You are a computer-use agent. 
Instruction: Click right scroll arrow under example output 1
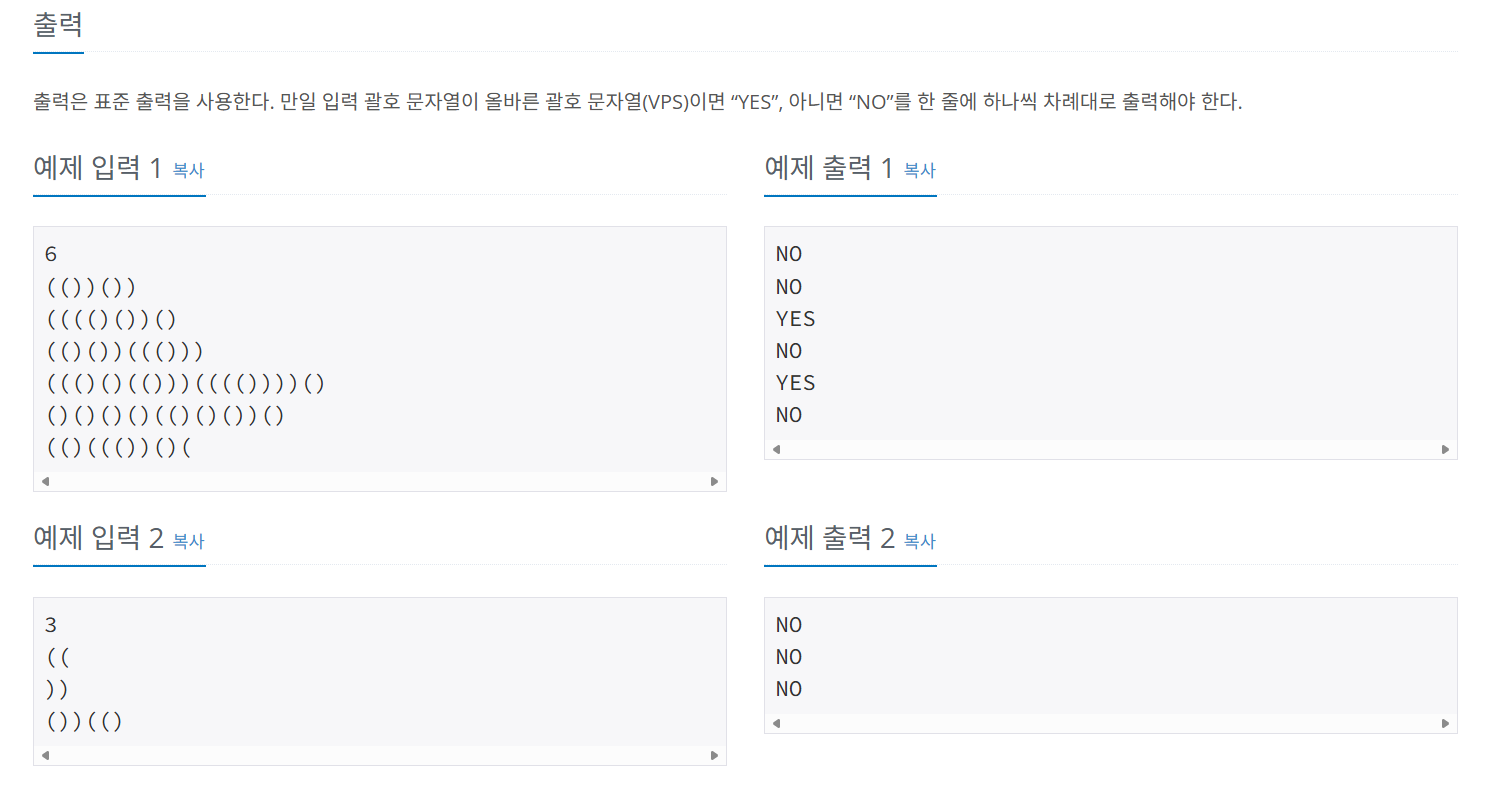[1445, 449]
